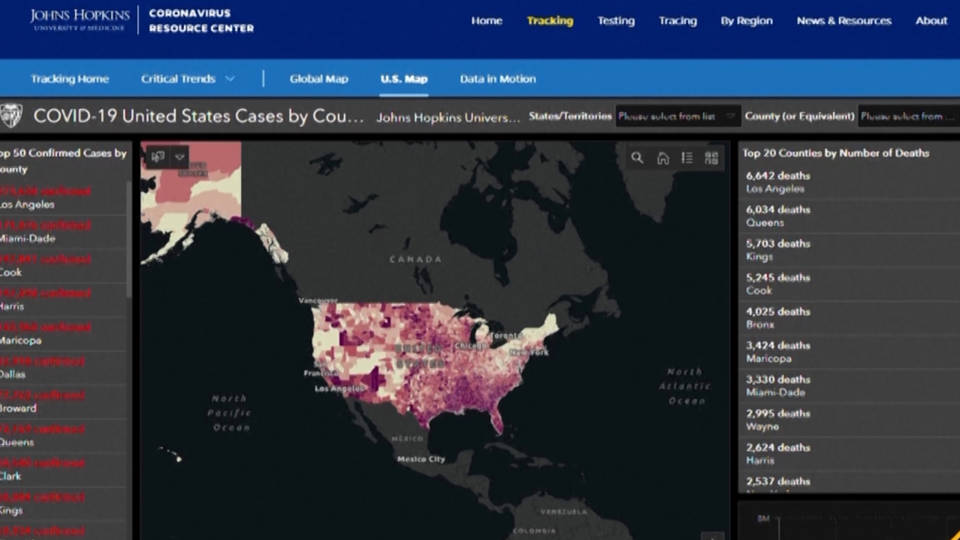Click the Top 50 Confirmed Cases heading
The width and height of the screenshot is (960, 540).
coord(63,160)
